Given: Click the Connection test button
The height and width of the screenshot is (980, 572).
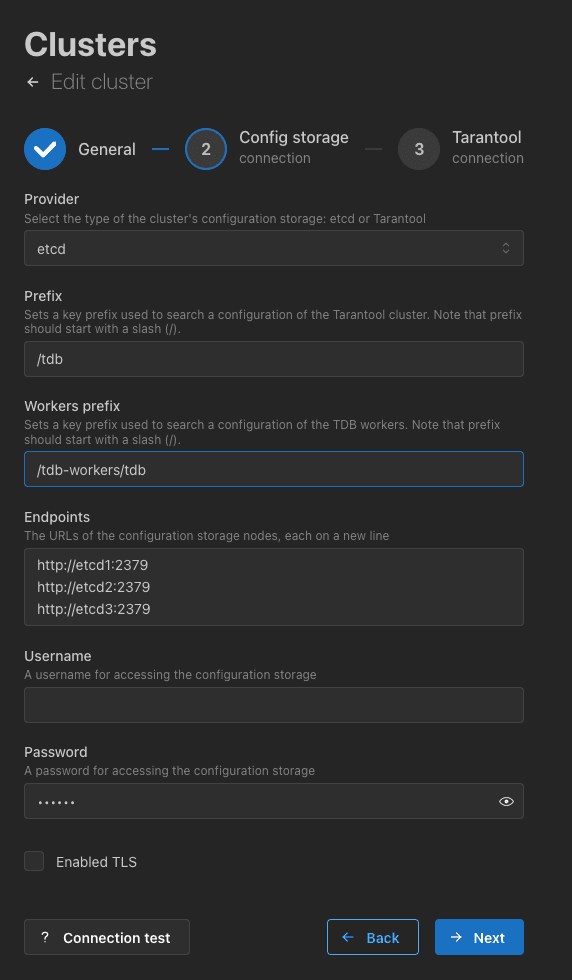Looking at the screenshot, I should tap(107, 937).
